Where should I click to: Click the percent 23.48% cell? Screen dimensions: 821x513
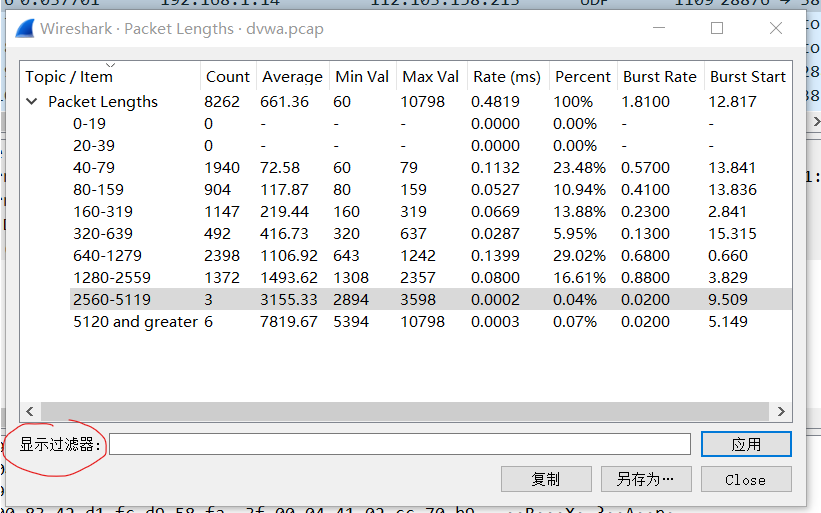coord(579,168)
